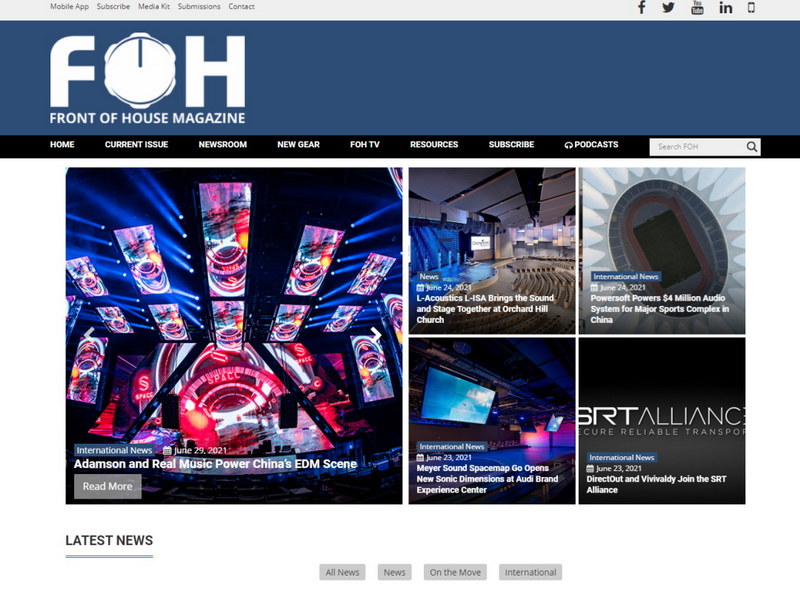This screenshot has width=800, height=612.
Task: Open Powersoft Powers $4 Million Audio System article
Action: 660,309
